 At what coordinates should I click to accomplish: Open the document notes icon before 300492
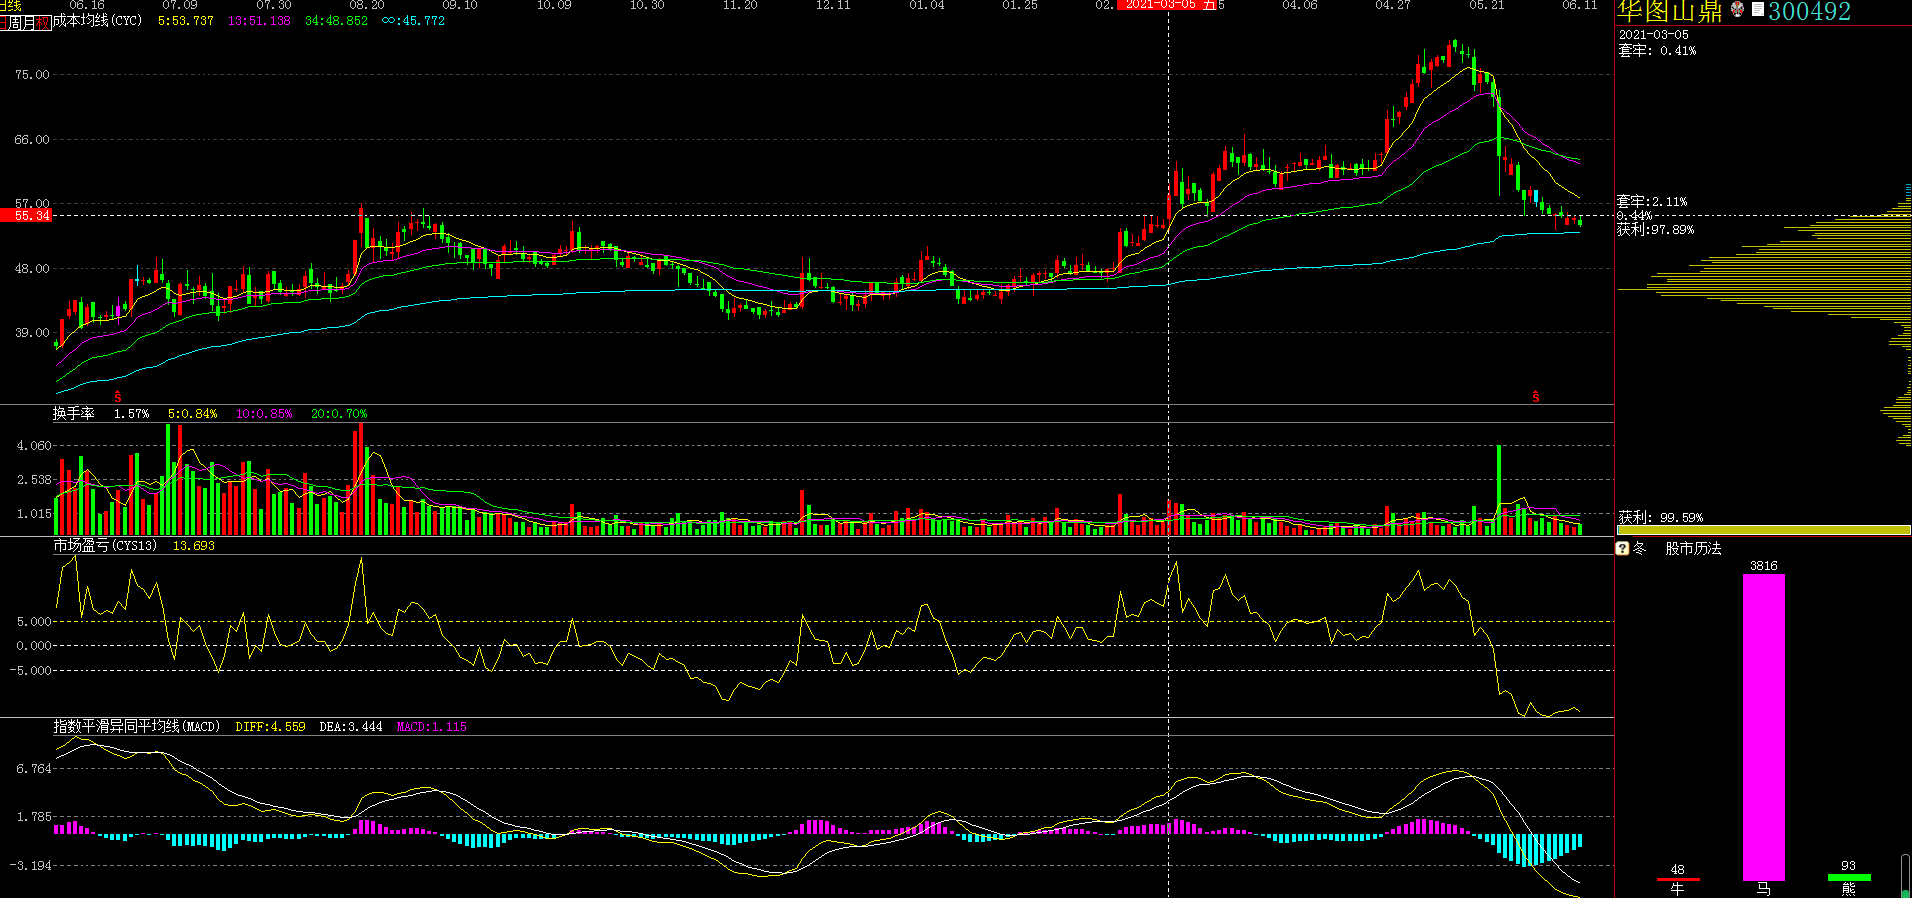pos(1757,10)
